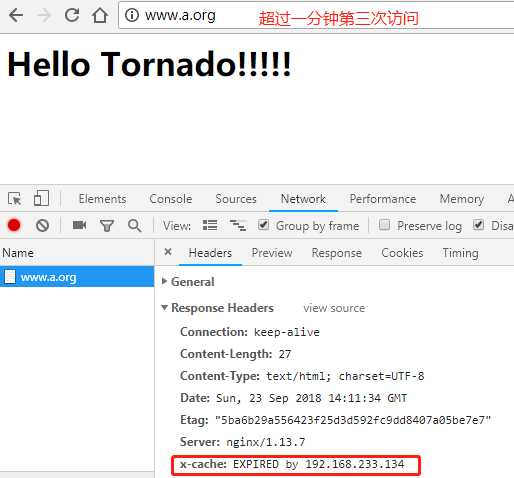
Task: Clear the network log
Action: click(x=42, y=226)
